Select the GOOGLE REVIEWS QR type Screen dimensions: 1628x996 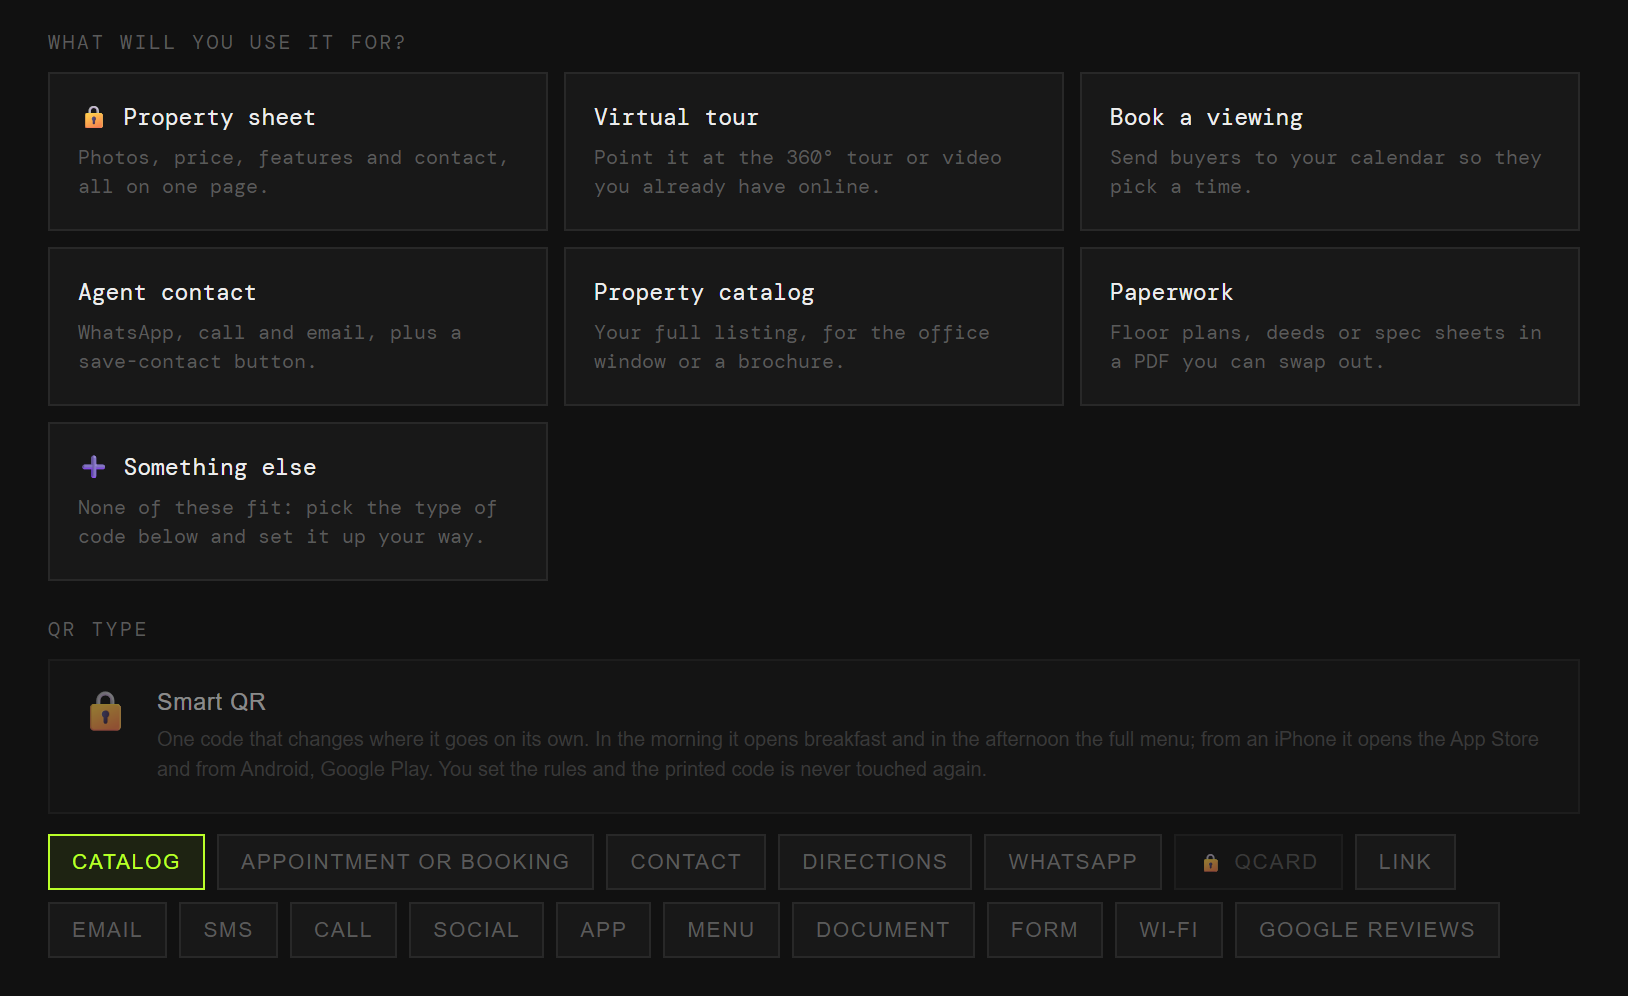pyautogui.click(x=1367, y=930)
